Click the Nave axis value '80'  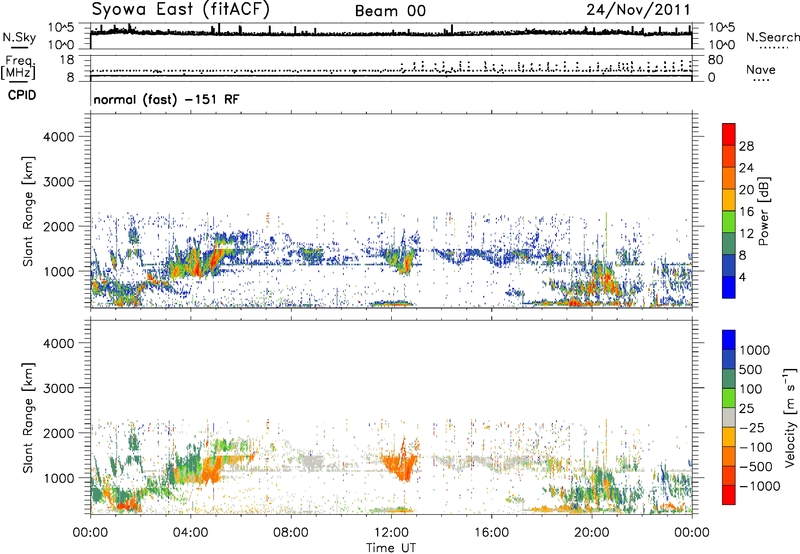coord(715,60)
